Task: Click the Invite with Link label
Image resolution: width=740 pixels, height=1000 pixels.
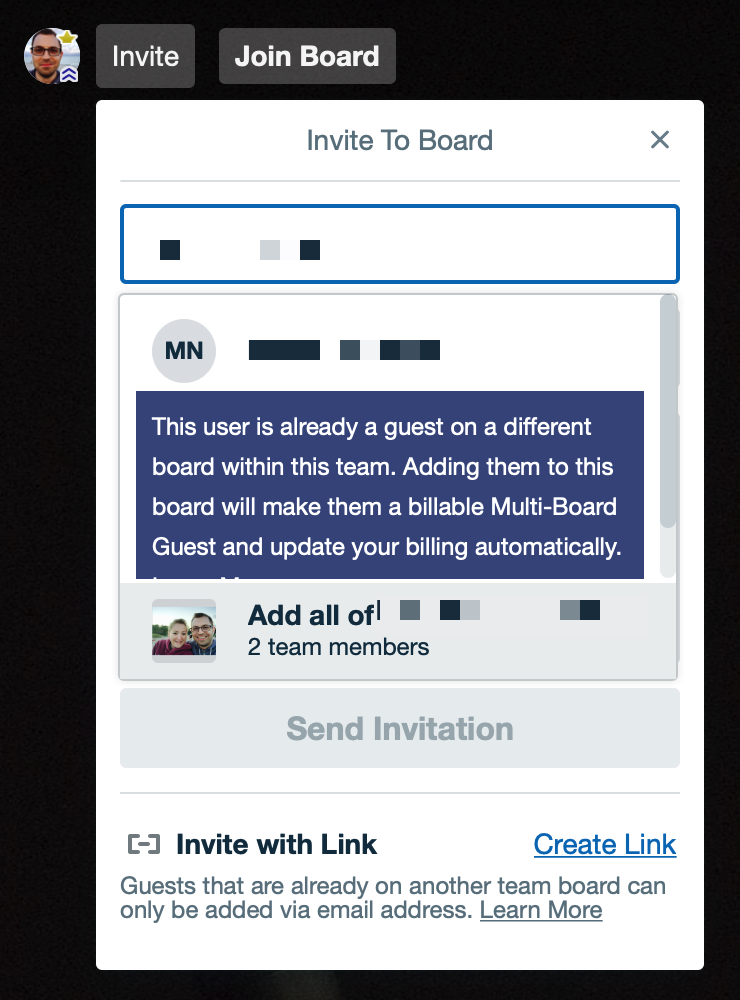Action: pos(276,844)
